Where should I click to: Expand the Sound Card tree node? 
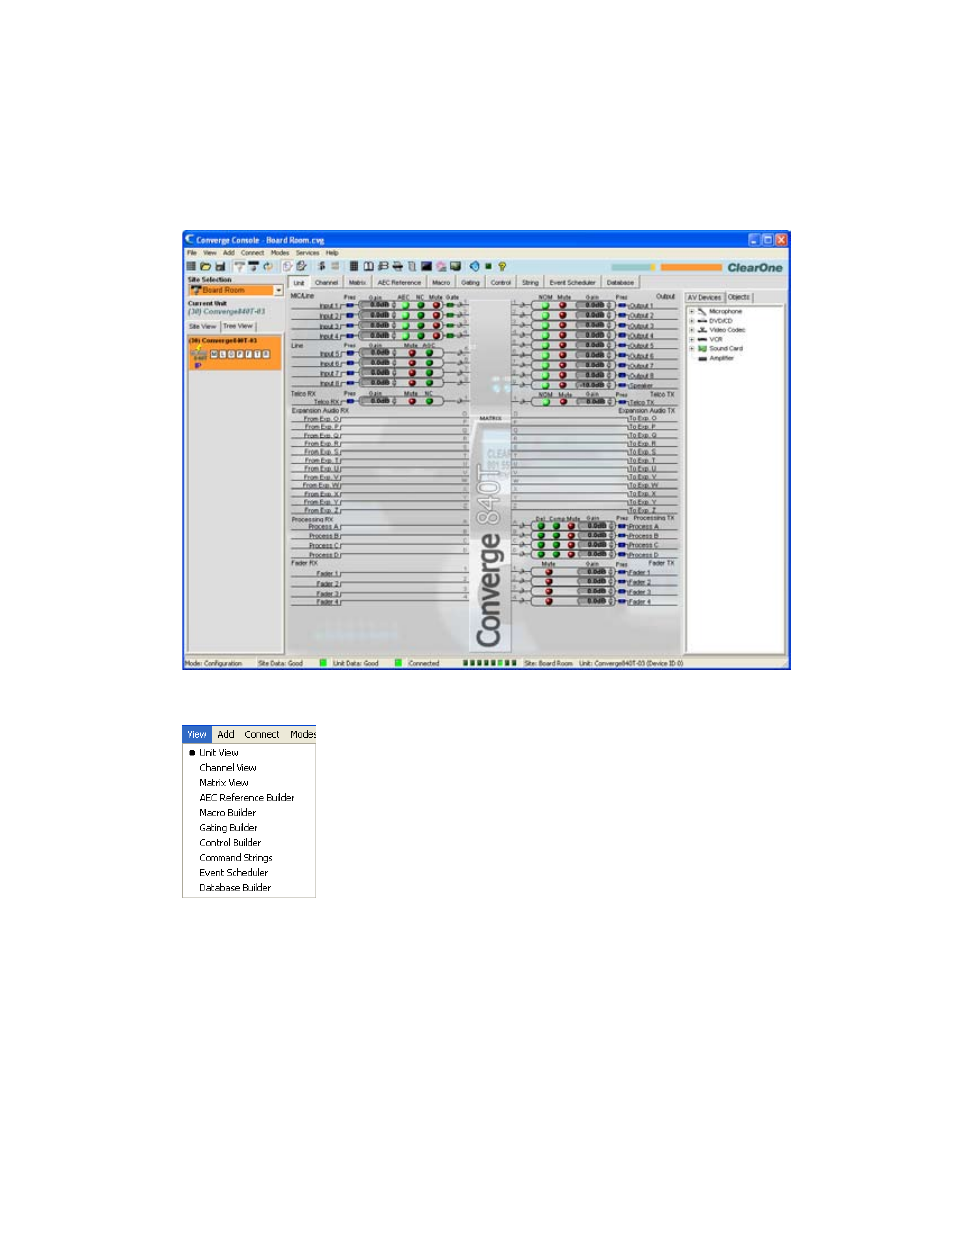point(691,349)
